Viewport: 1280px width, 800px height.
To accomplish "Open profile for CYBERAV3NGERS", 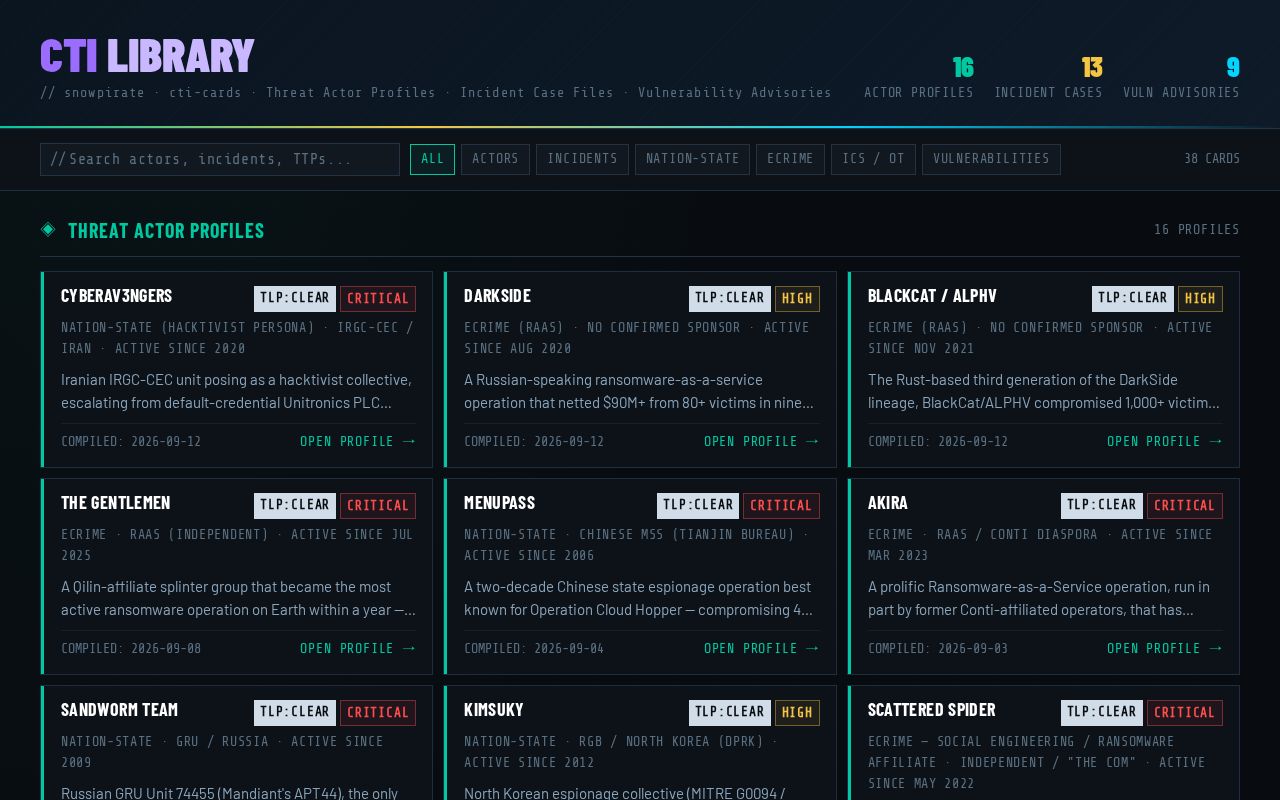I will 358,441.
